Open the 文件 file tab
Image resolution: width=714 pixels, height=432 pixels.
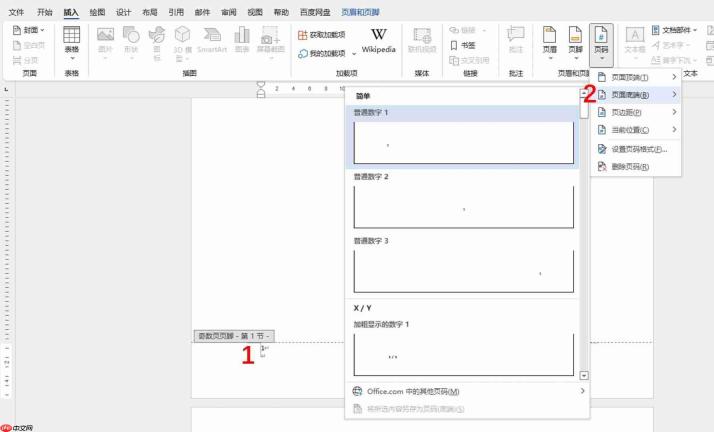(x=16, y=12)
